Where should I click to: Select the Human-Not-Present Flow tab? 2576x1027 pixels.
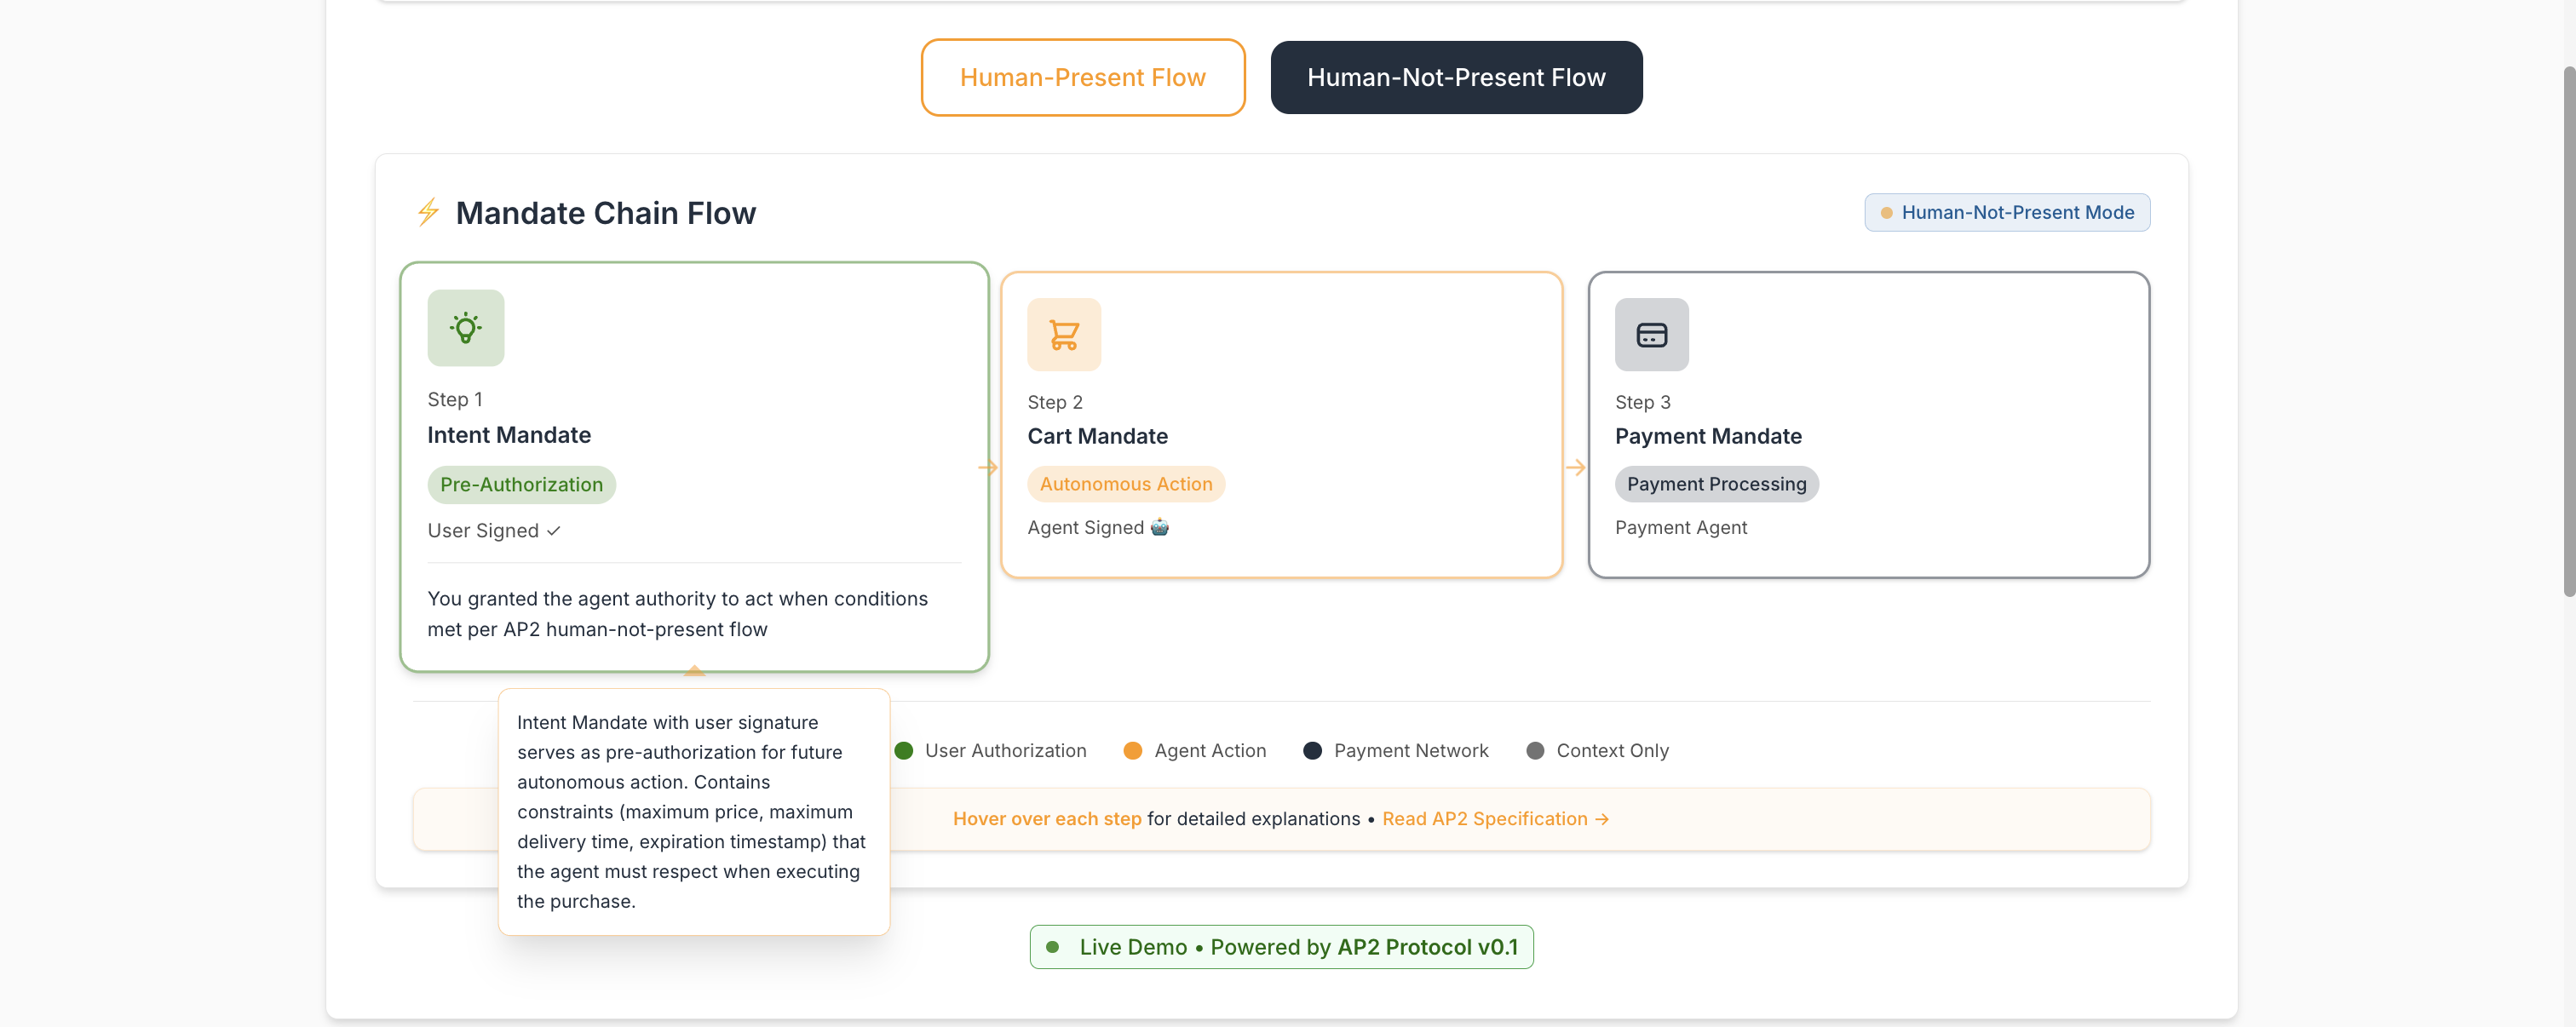tap(1455, 77)
